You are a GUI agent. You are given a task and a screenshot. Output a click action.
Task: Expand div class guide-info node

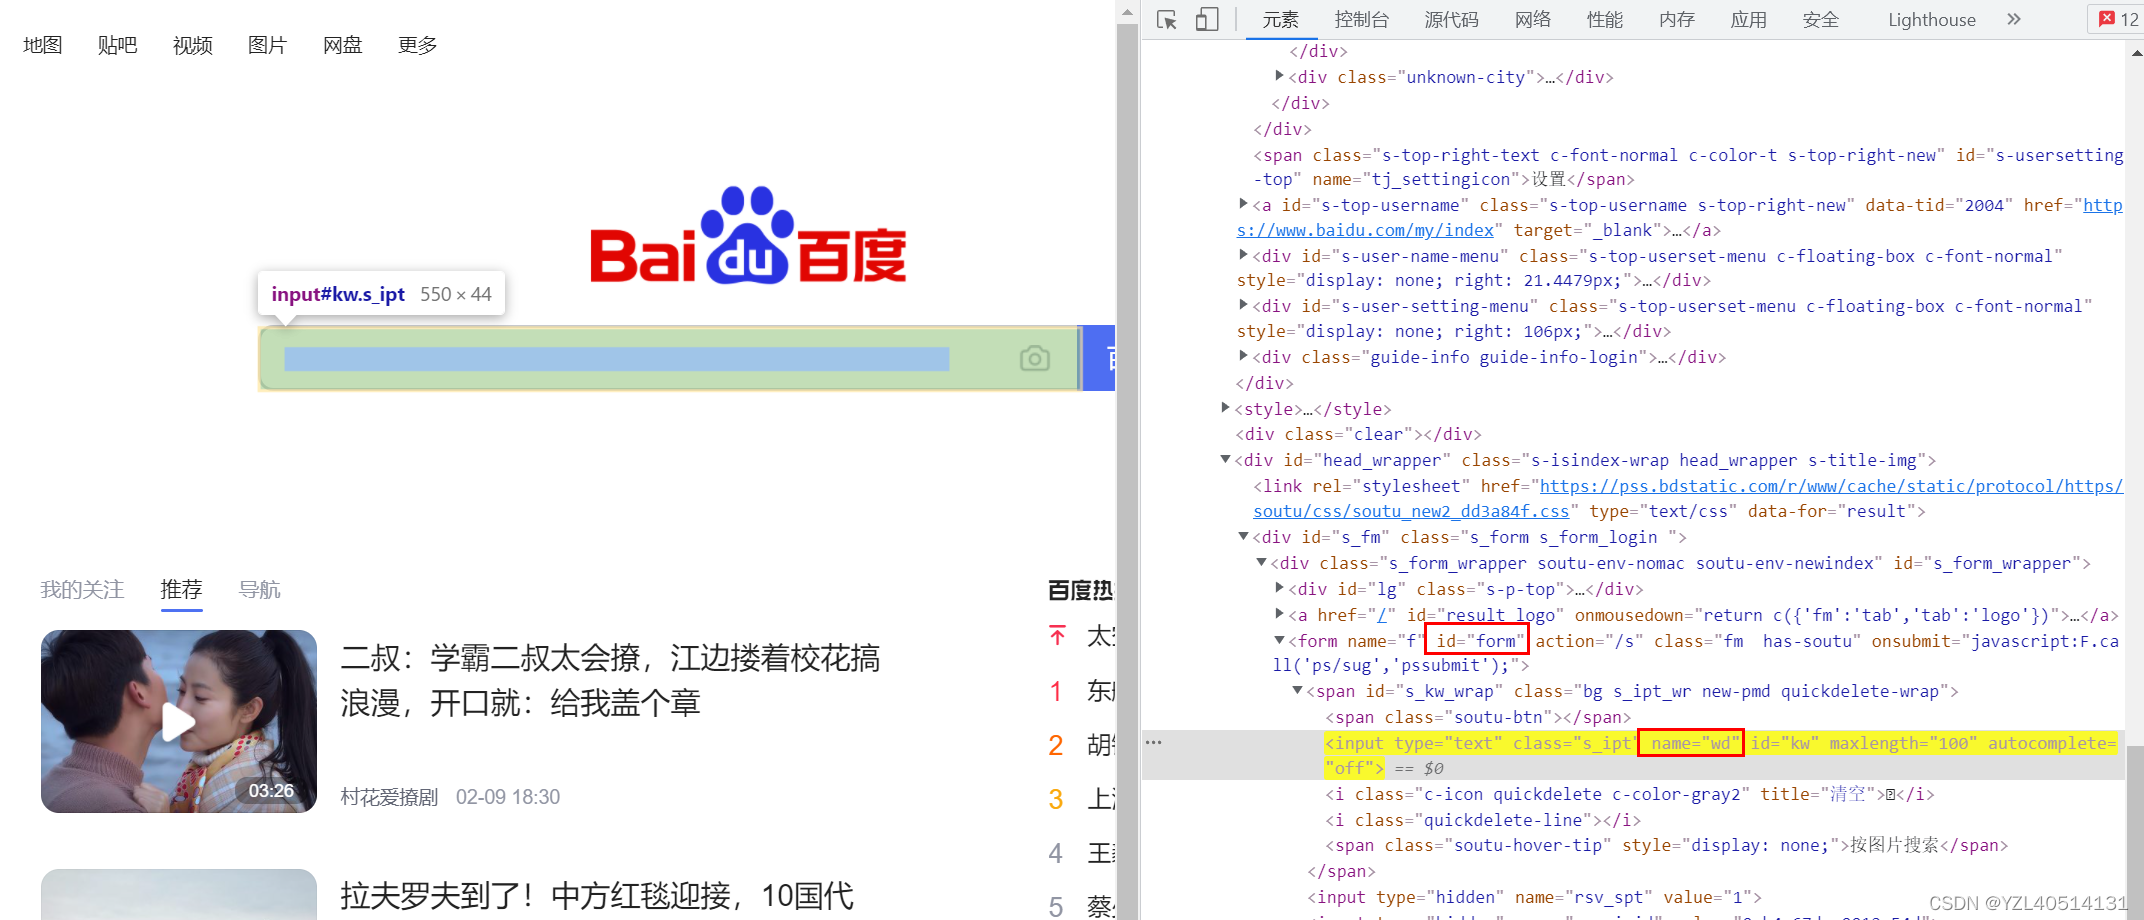click(x=1243, y=356)
